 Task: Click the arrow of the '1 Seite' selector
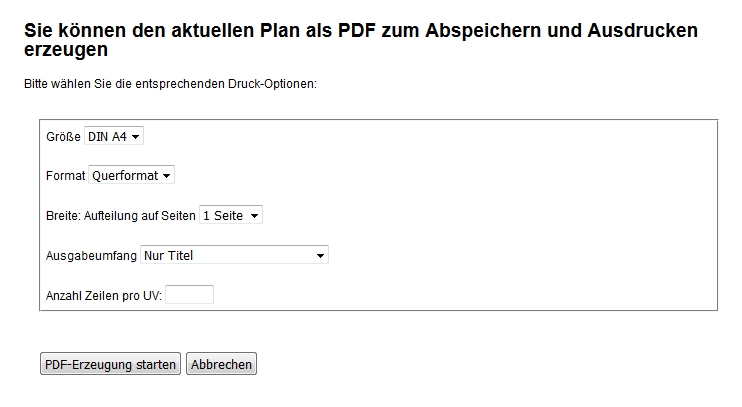click(254, 215)
